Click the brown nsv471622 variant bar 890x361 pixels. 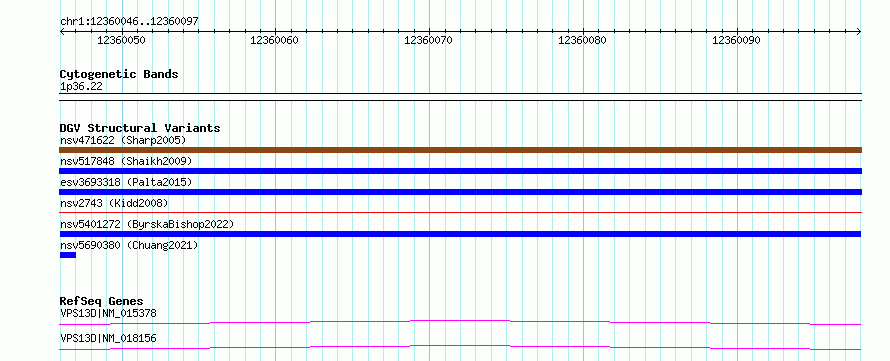(x=460, y=150)
